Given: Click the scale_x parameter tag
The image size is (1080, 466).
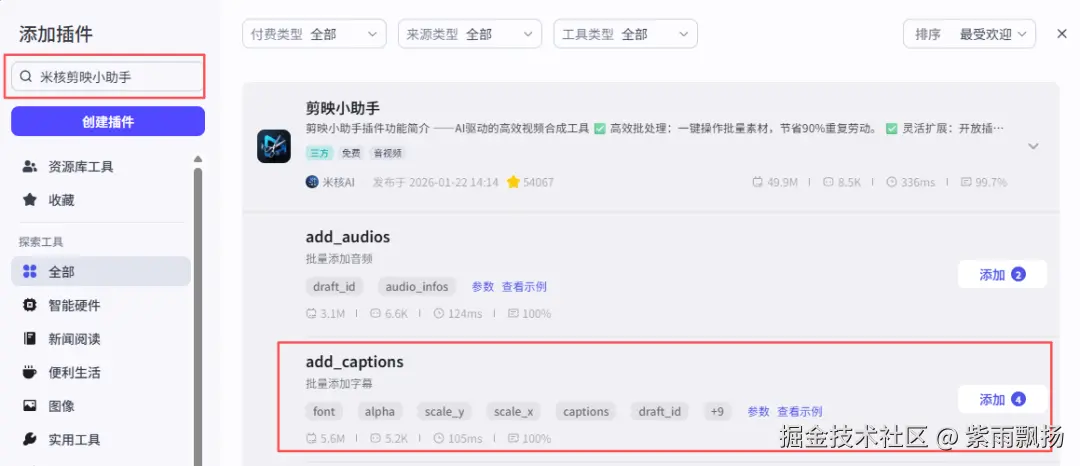Looking at the screenshot, I should (514, 412).
